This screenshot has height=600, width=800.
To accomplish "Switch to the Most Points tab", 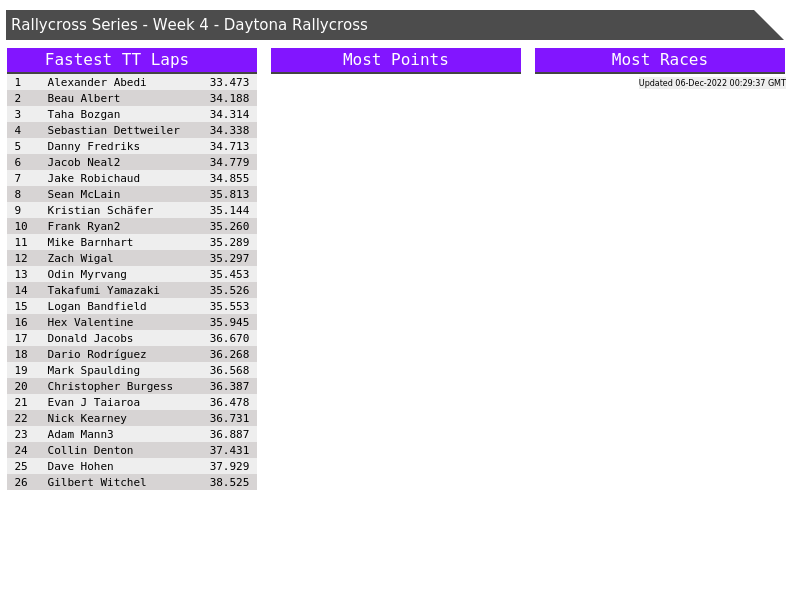I will tap(395, 60).
